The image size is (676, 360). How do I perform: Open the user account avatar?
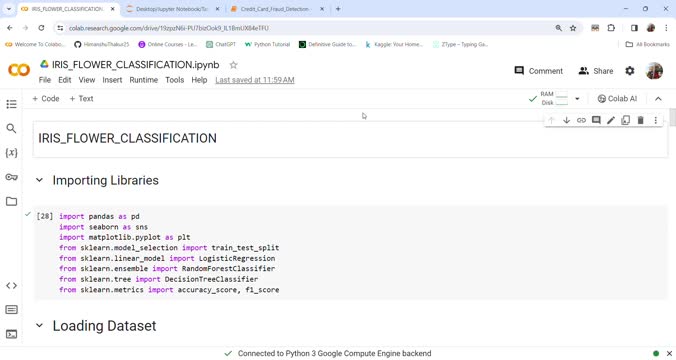pyautogui.click(x=654, y=71)
